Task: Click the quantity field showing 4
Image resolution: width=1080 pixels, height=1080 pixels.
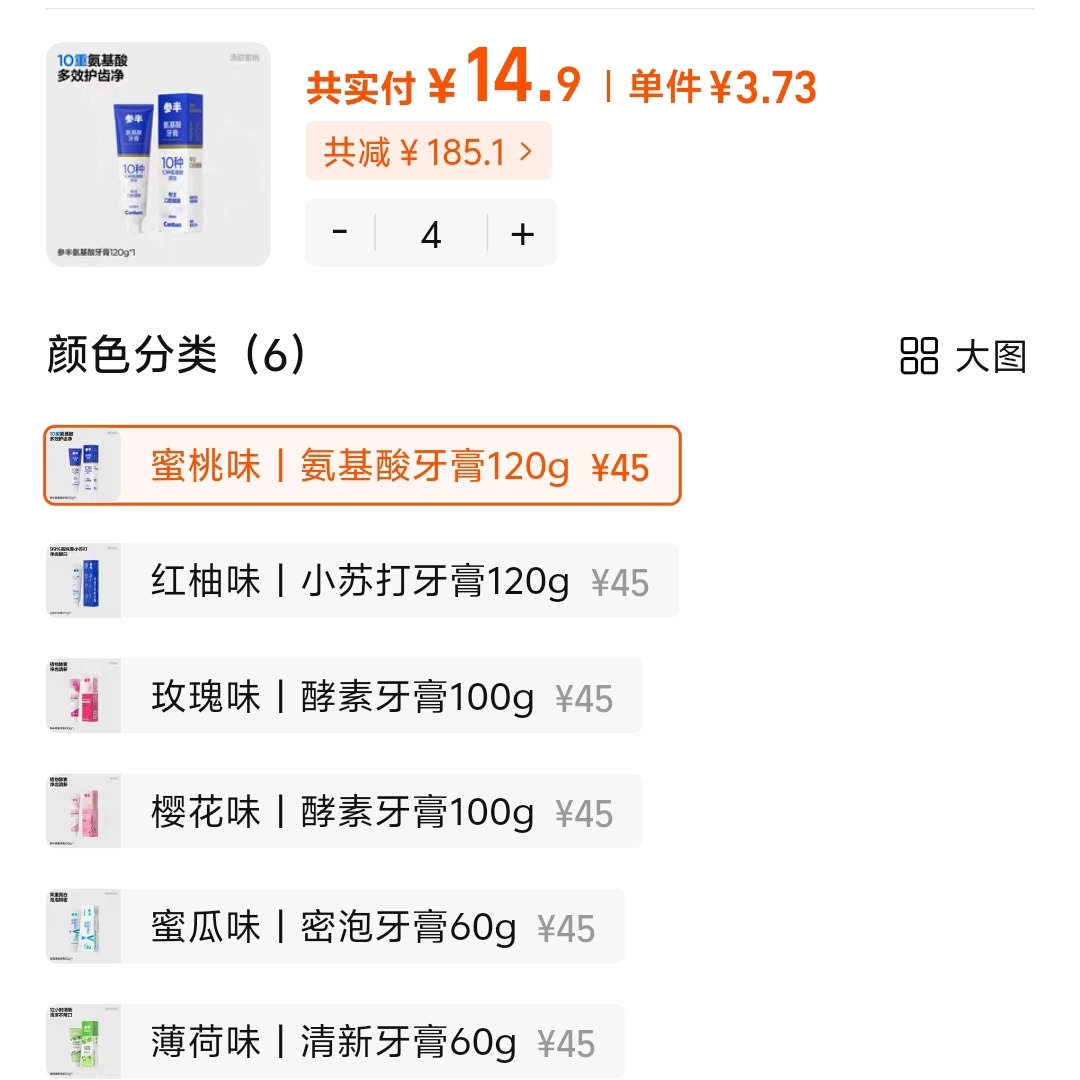Action: point(431,234)
